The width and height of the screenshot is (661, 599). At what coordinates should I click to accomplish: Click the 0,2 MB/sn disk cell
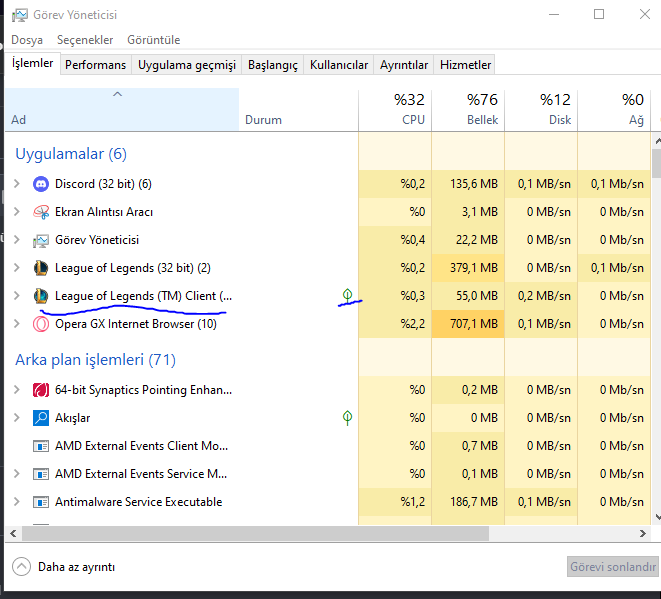tap(541, 296)
